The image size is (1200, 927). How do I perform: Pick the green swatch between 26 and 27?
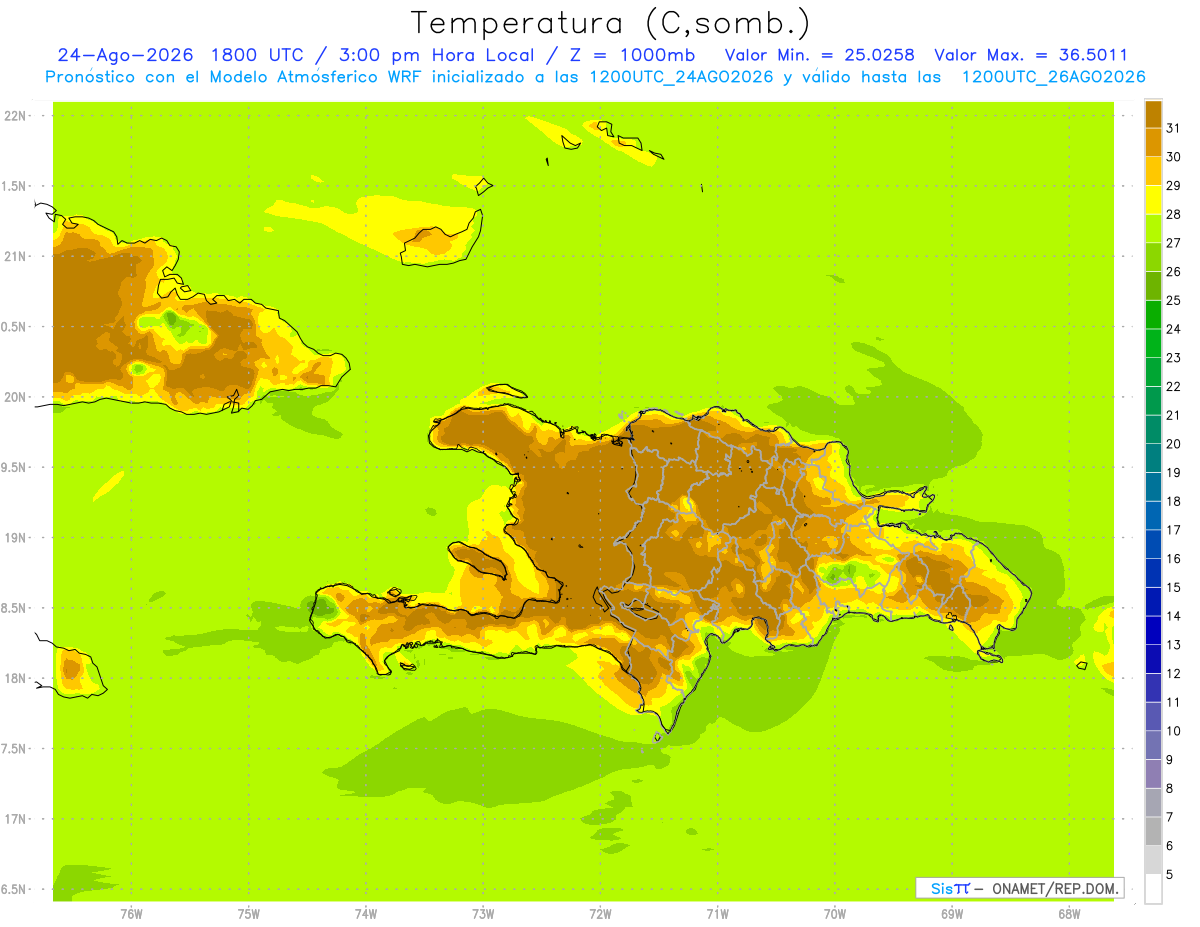pyautogui.click(x=1153, y=257)
